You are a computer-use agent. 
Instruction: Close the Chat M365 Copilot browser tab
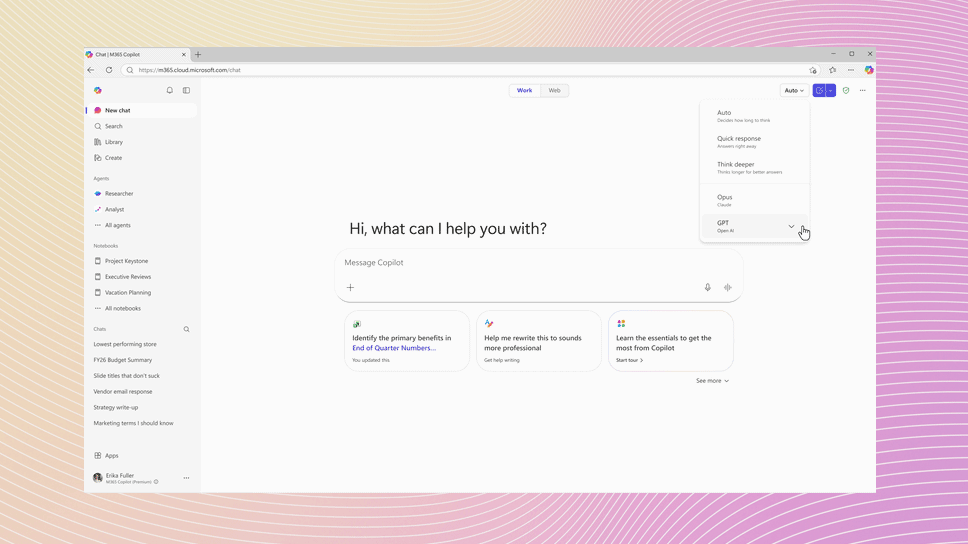(183, 54)
